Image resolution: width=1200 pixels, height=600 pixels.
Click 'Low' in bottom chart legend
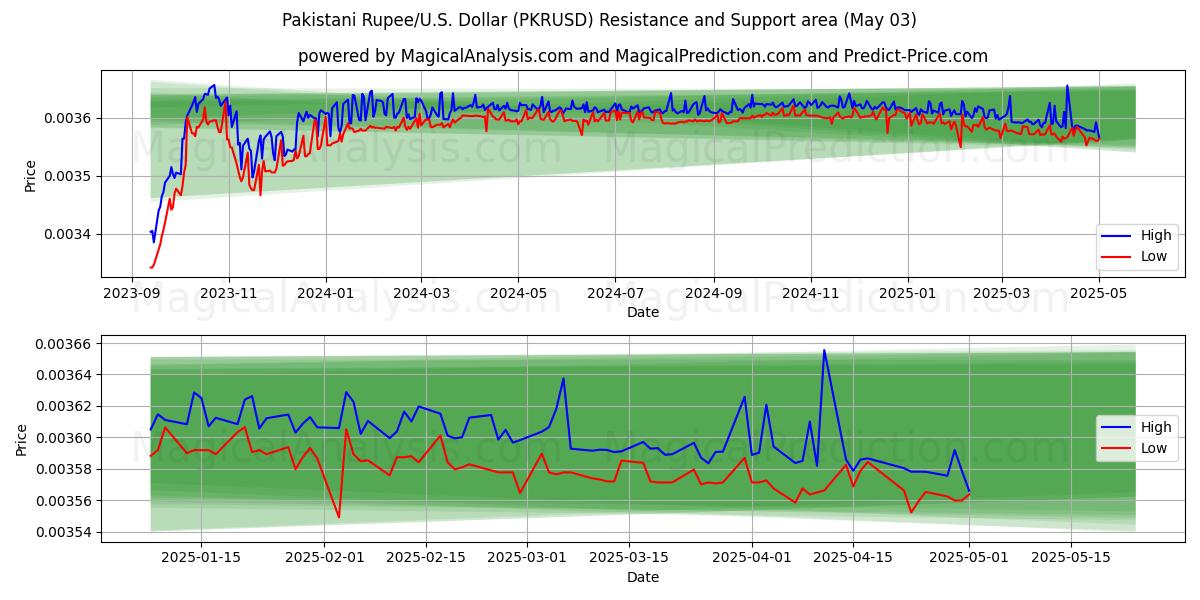1154,448
